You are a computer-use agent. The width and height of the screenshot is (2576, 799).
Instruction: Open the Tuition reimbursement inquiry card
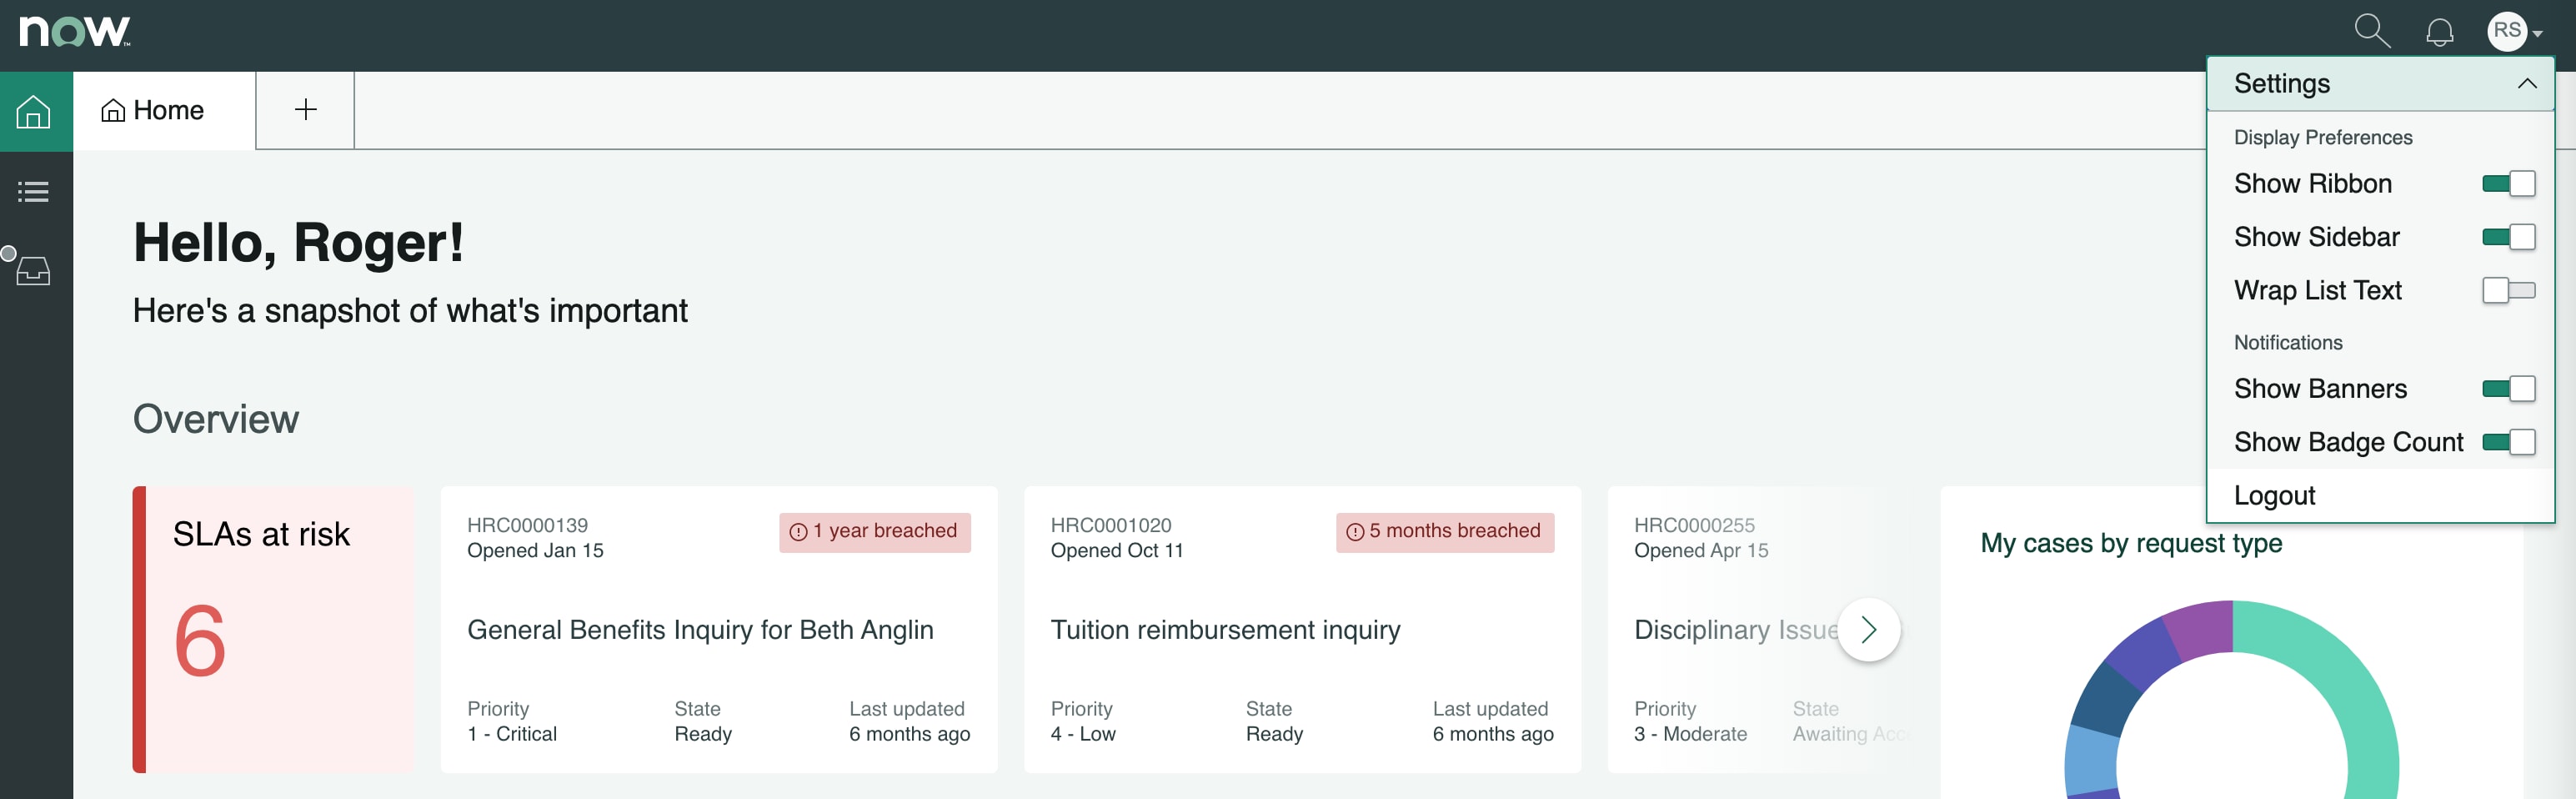1225,630
